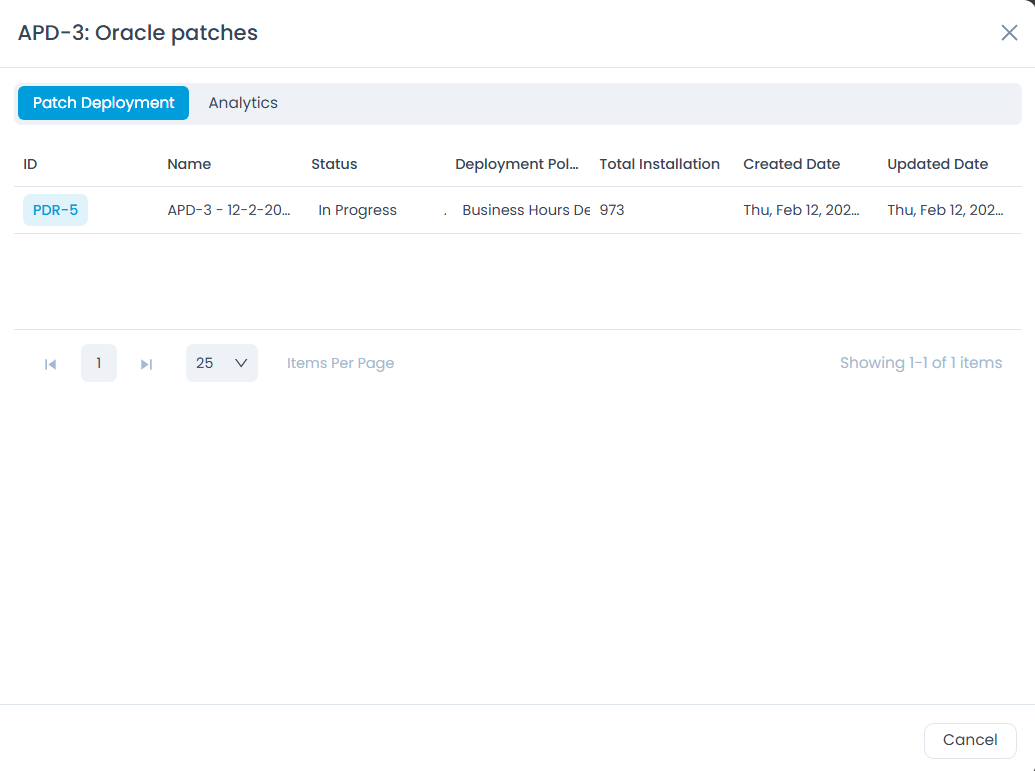Jump to first page of results
Image resolution: width=1035 pixels, height=771 pixels.
[x=50, y=364]
